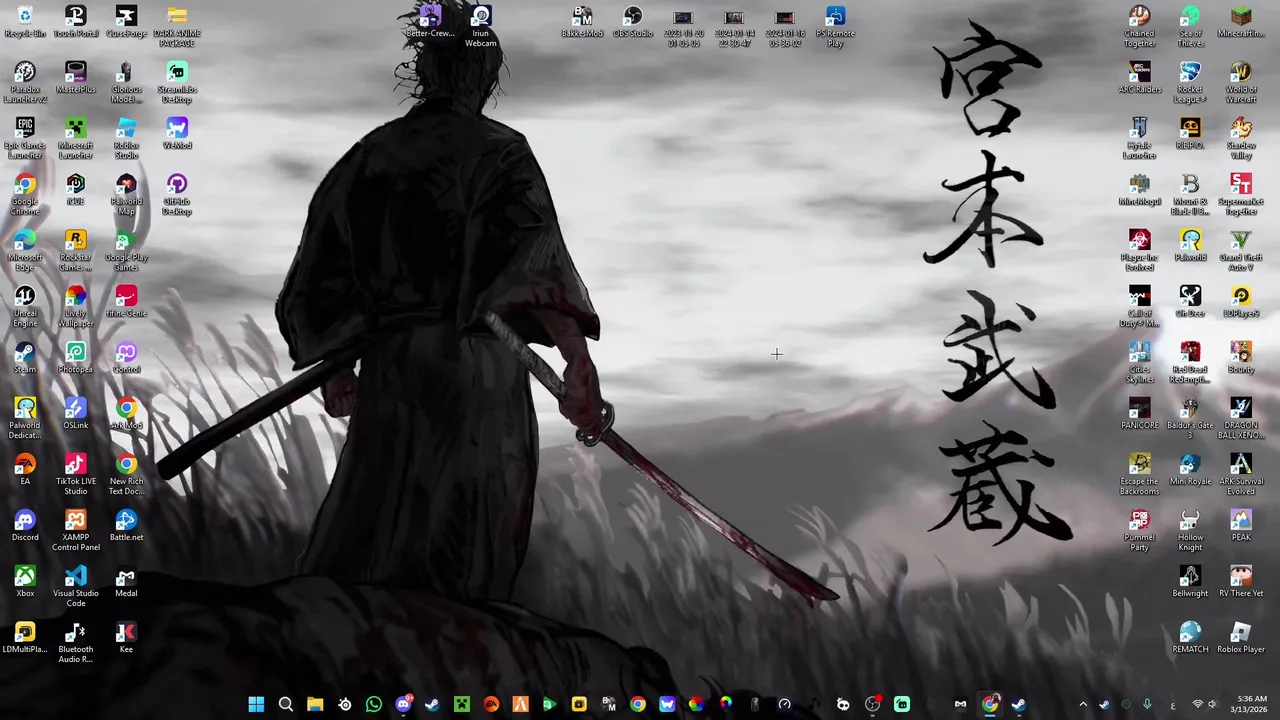
Task: Select the TikTok LIVE Studio shortcut
Action: 75,475
